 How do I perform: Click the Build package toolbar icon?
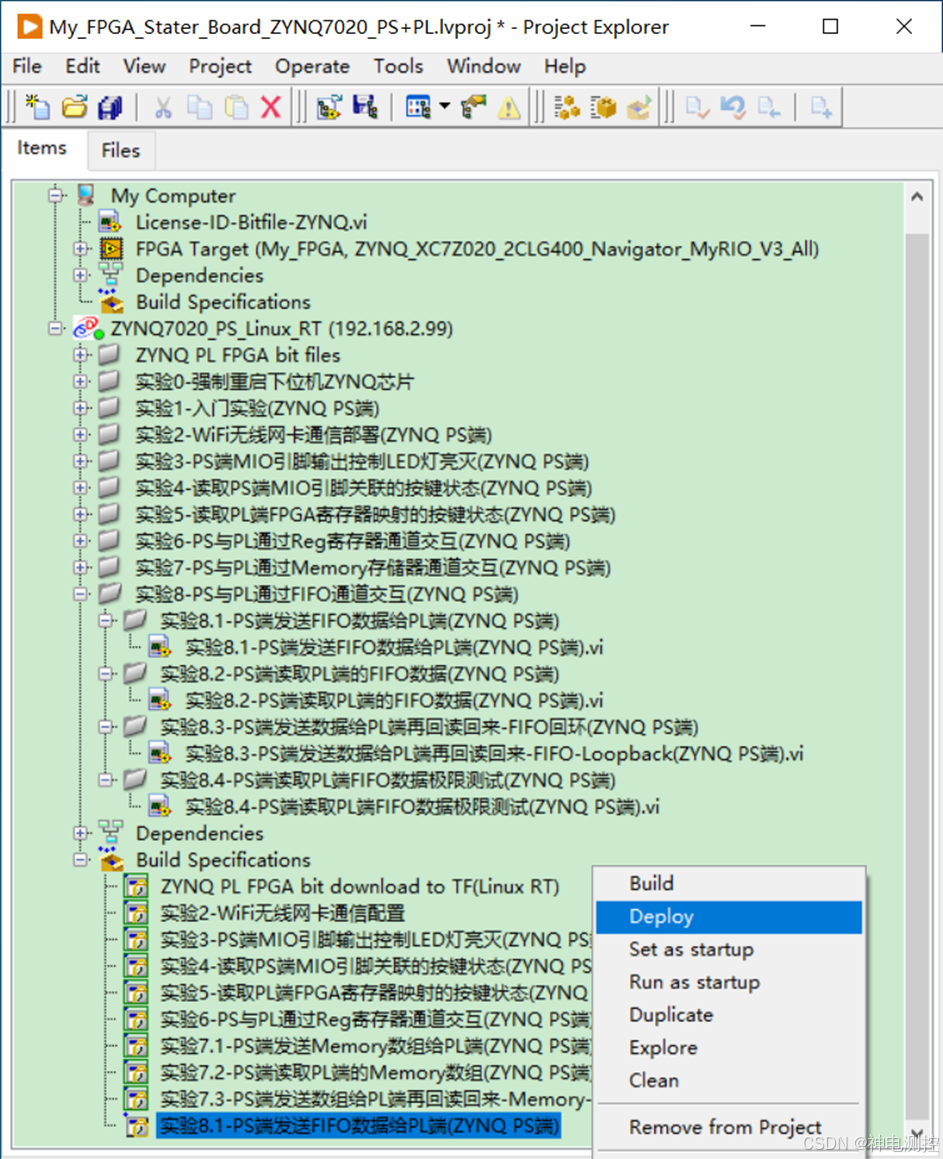pos(603,107)
